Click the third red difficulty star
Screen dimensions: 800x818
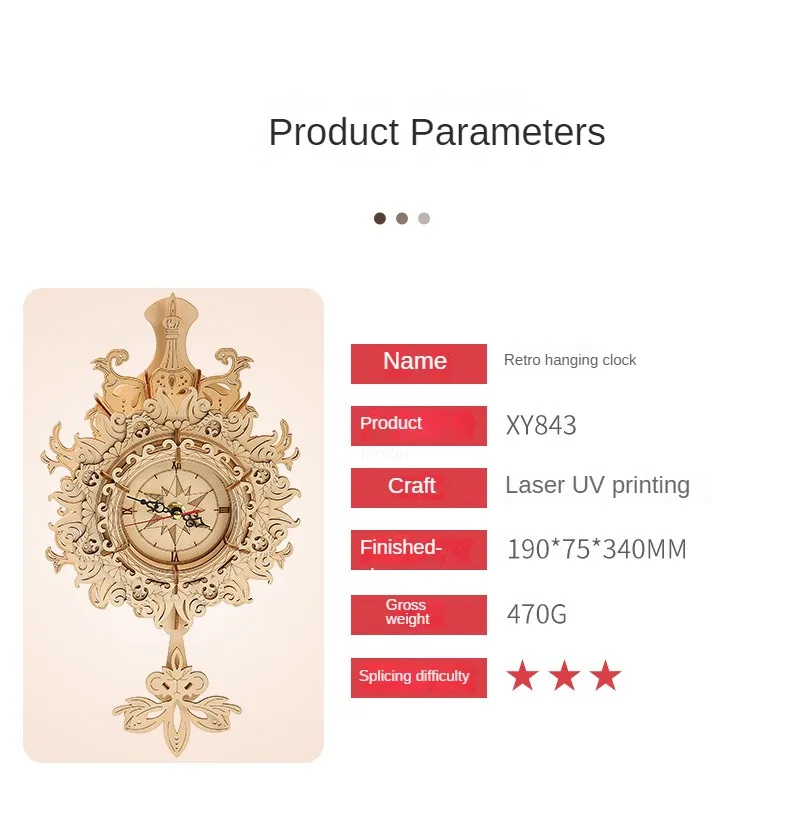[605, 676]
